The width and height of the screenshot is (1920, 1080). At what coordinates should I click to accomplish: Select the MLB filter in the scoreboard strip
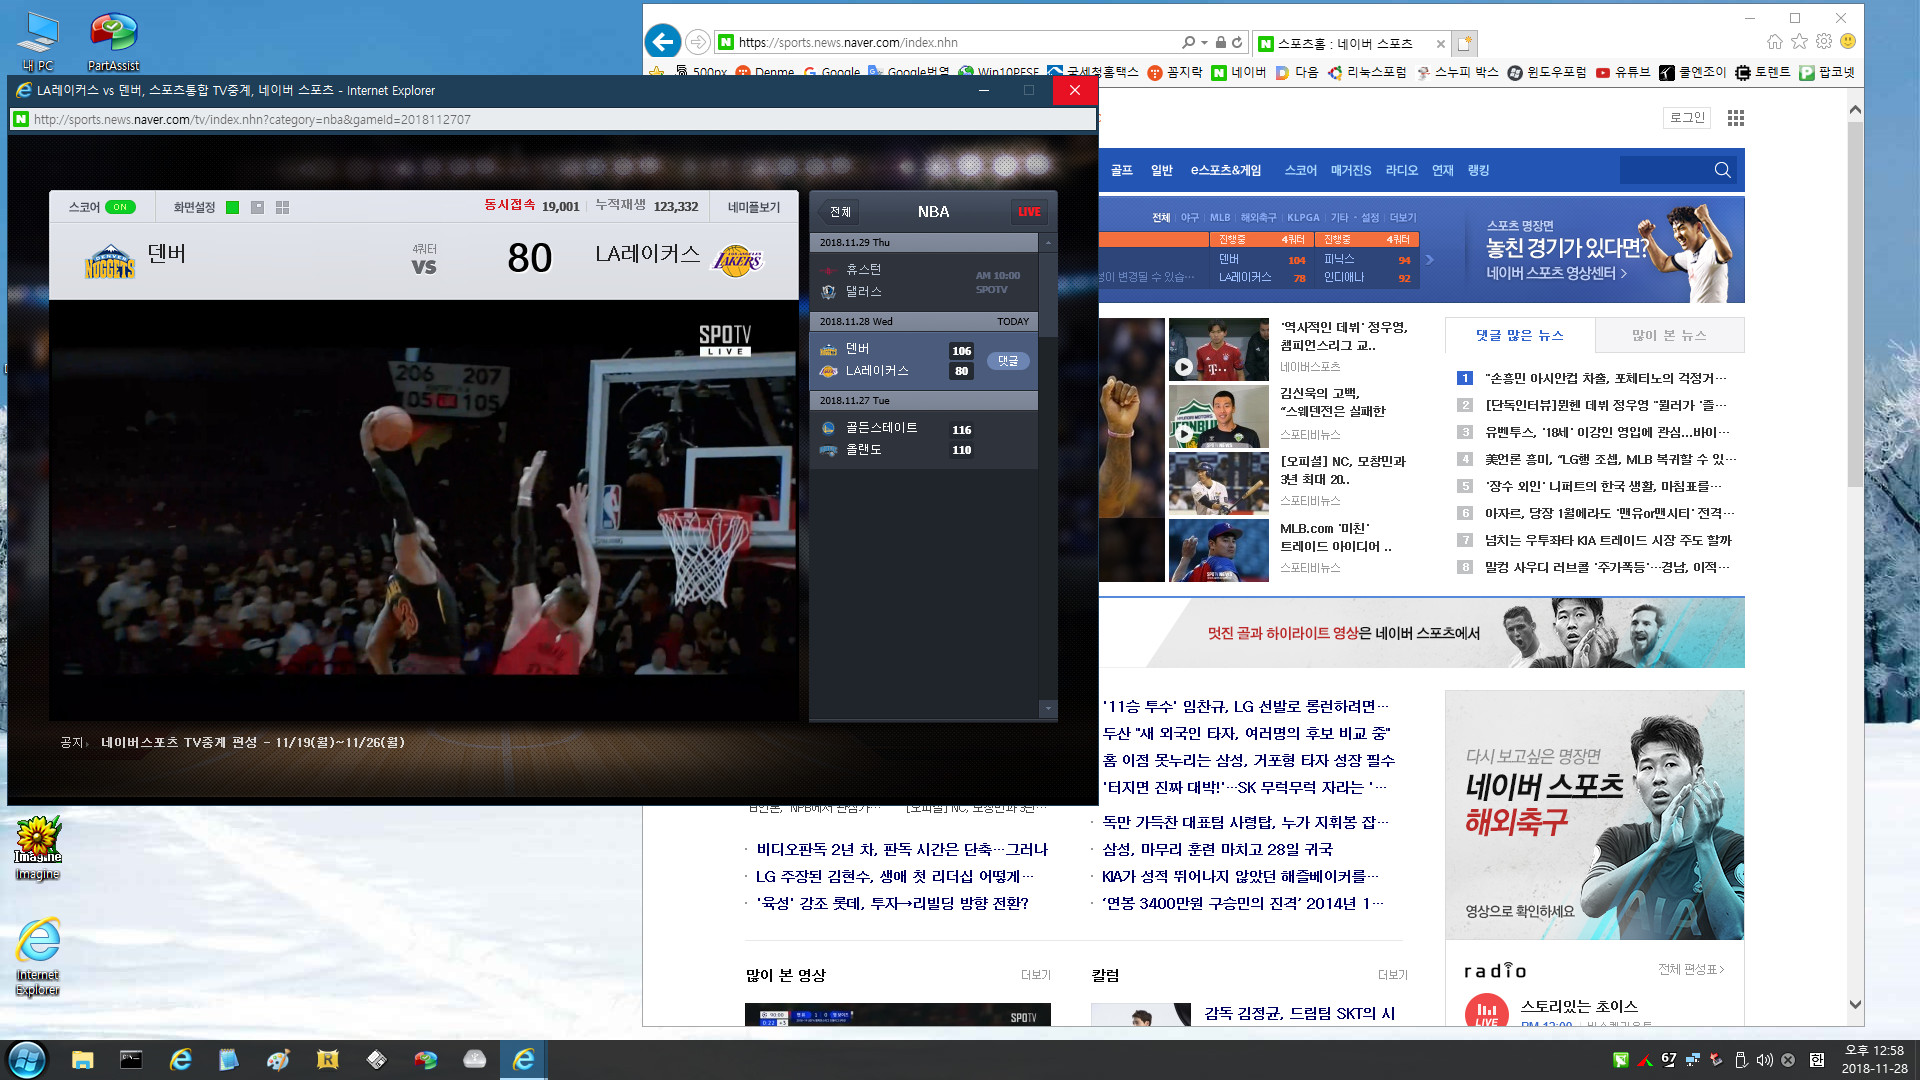click(x=1220, y=217)
